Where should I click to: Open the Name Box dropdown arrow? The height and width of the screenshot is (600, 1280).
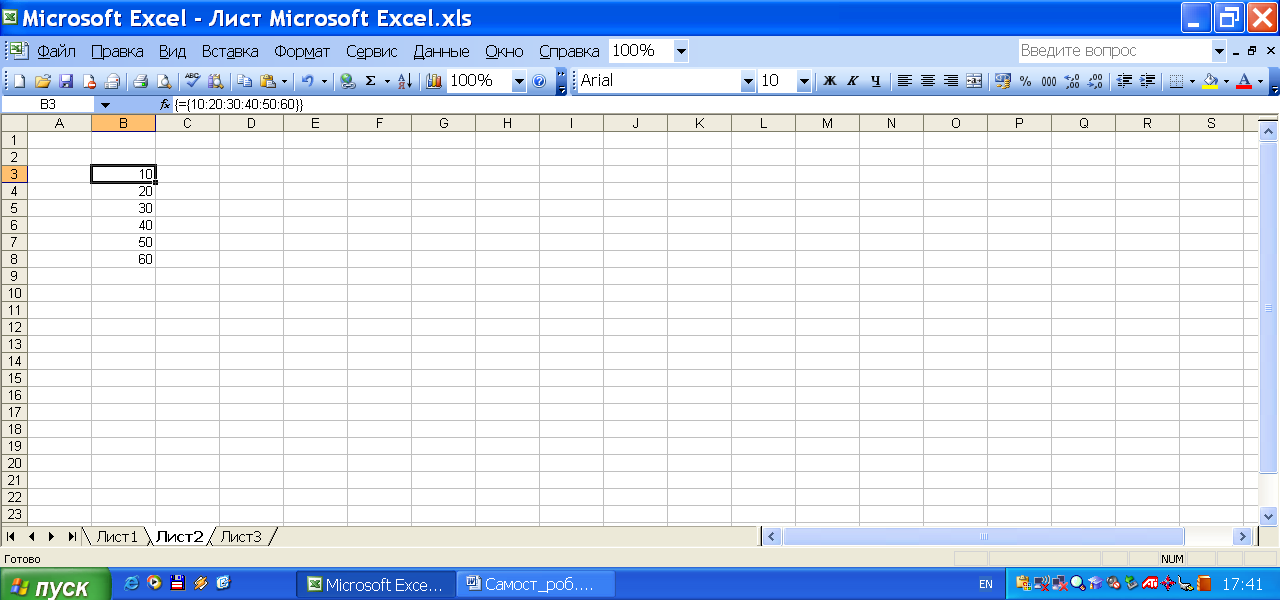(x=106, y=104)
